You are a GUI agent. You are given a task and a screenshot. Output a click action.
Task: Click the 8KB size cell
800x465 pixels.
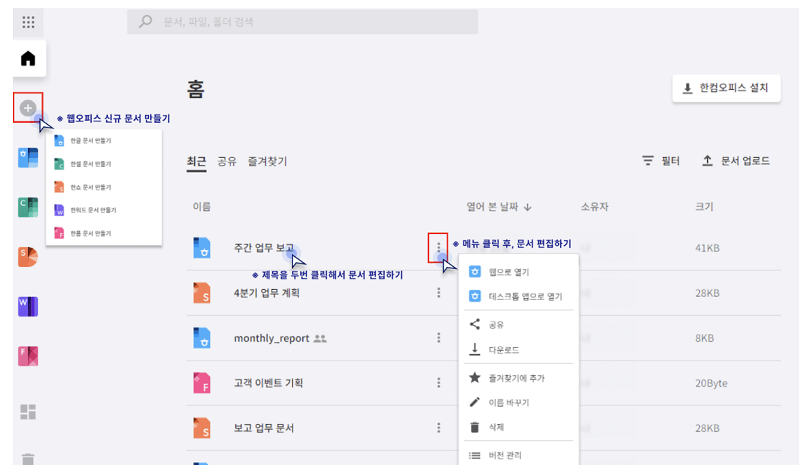pos(704,338)
